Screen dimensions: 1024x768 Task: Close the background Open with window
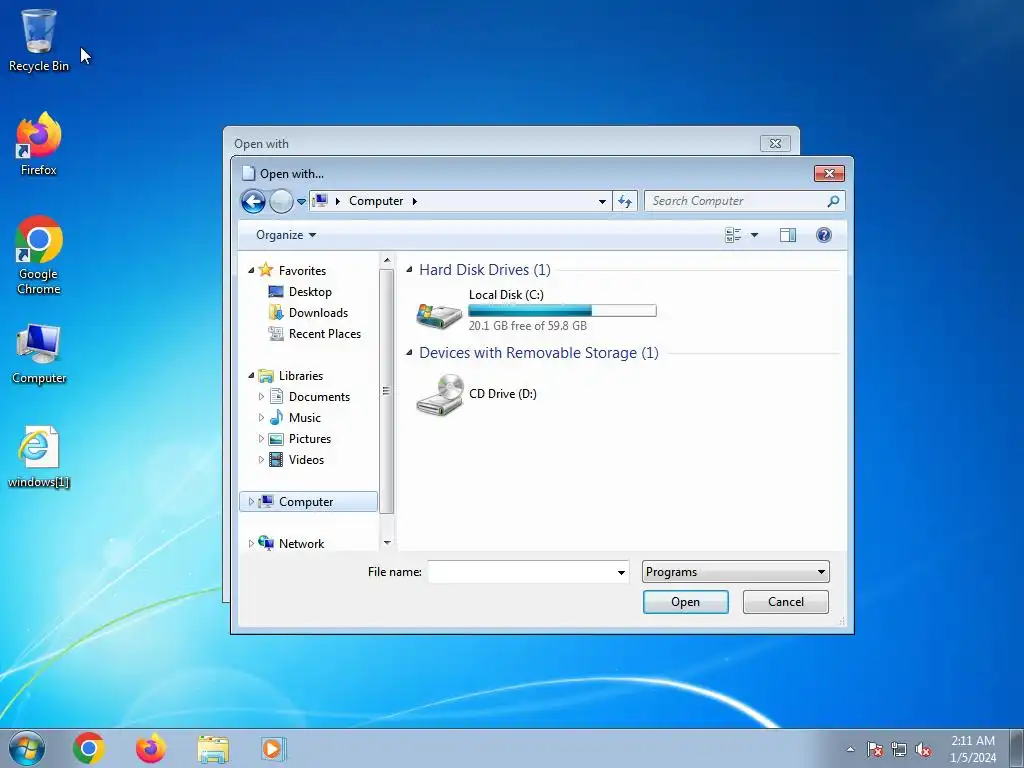(x=775, y=143)
